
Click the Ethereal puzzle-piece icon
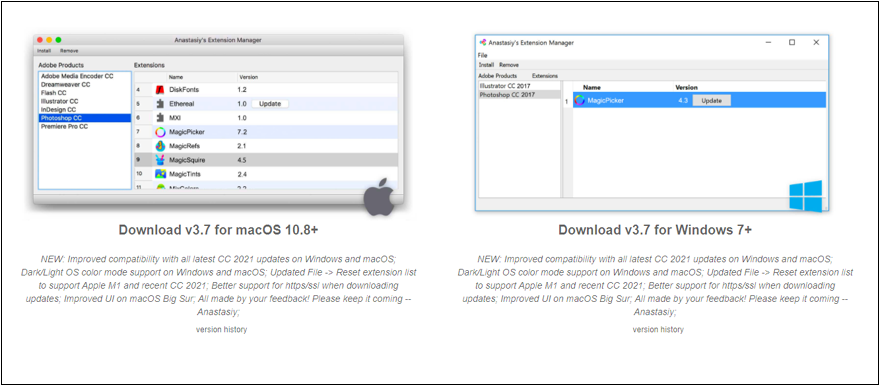click(x=160, y=104)
